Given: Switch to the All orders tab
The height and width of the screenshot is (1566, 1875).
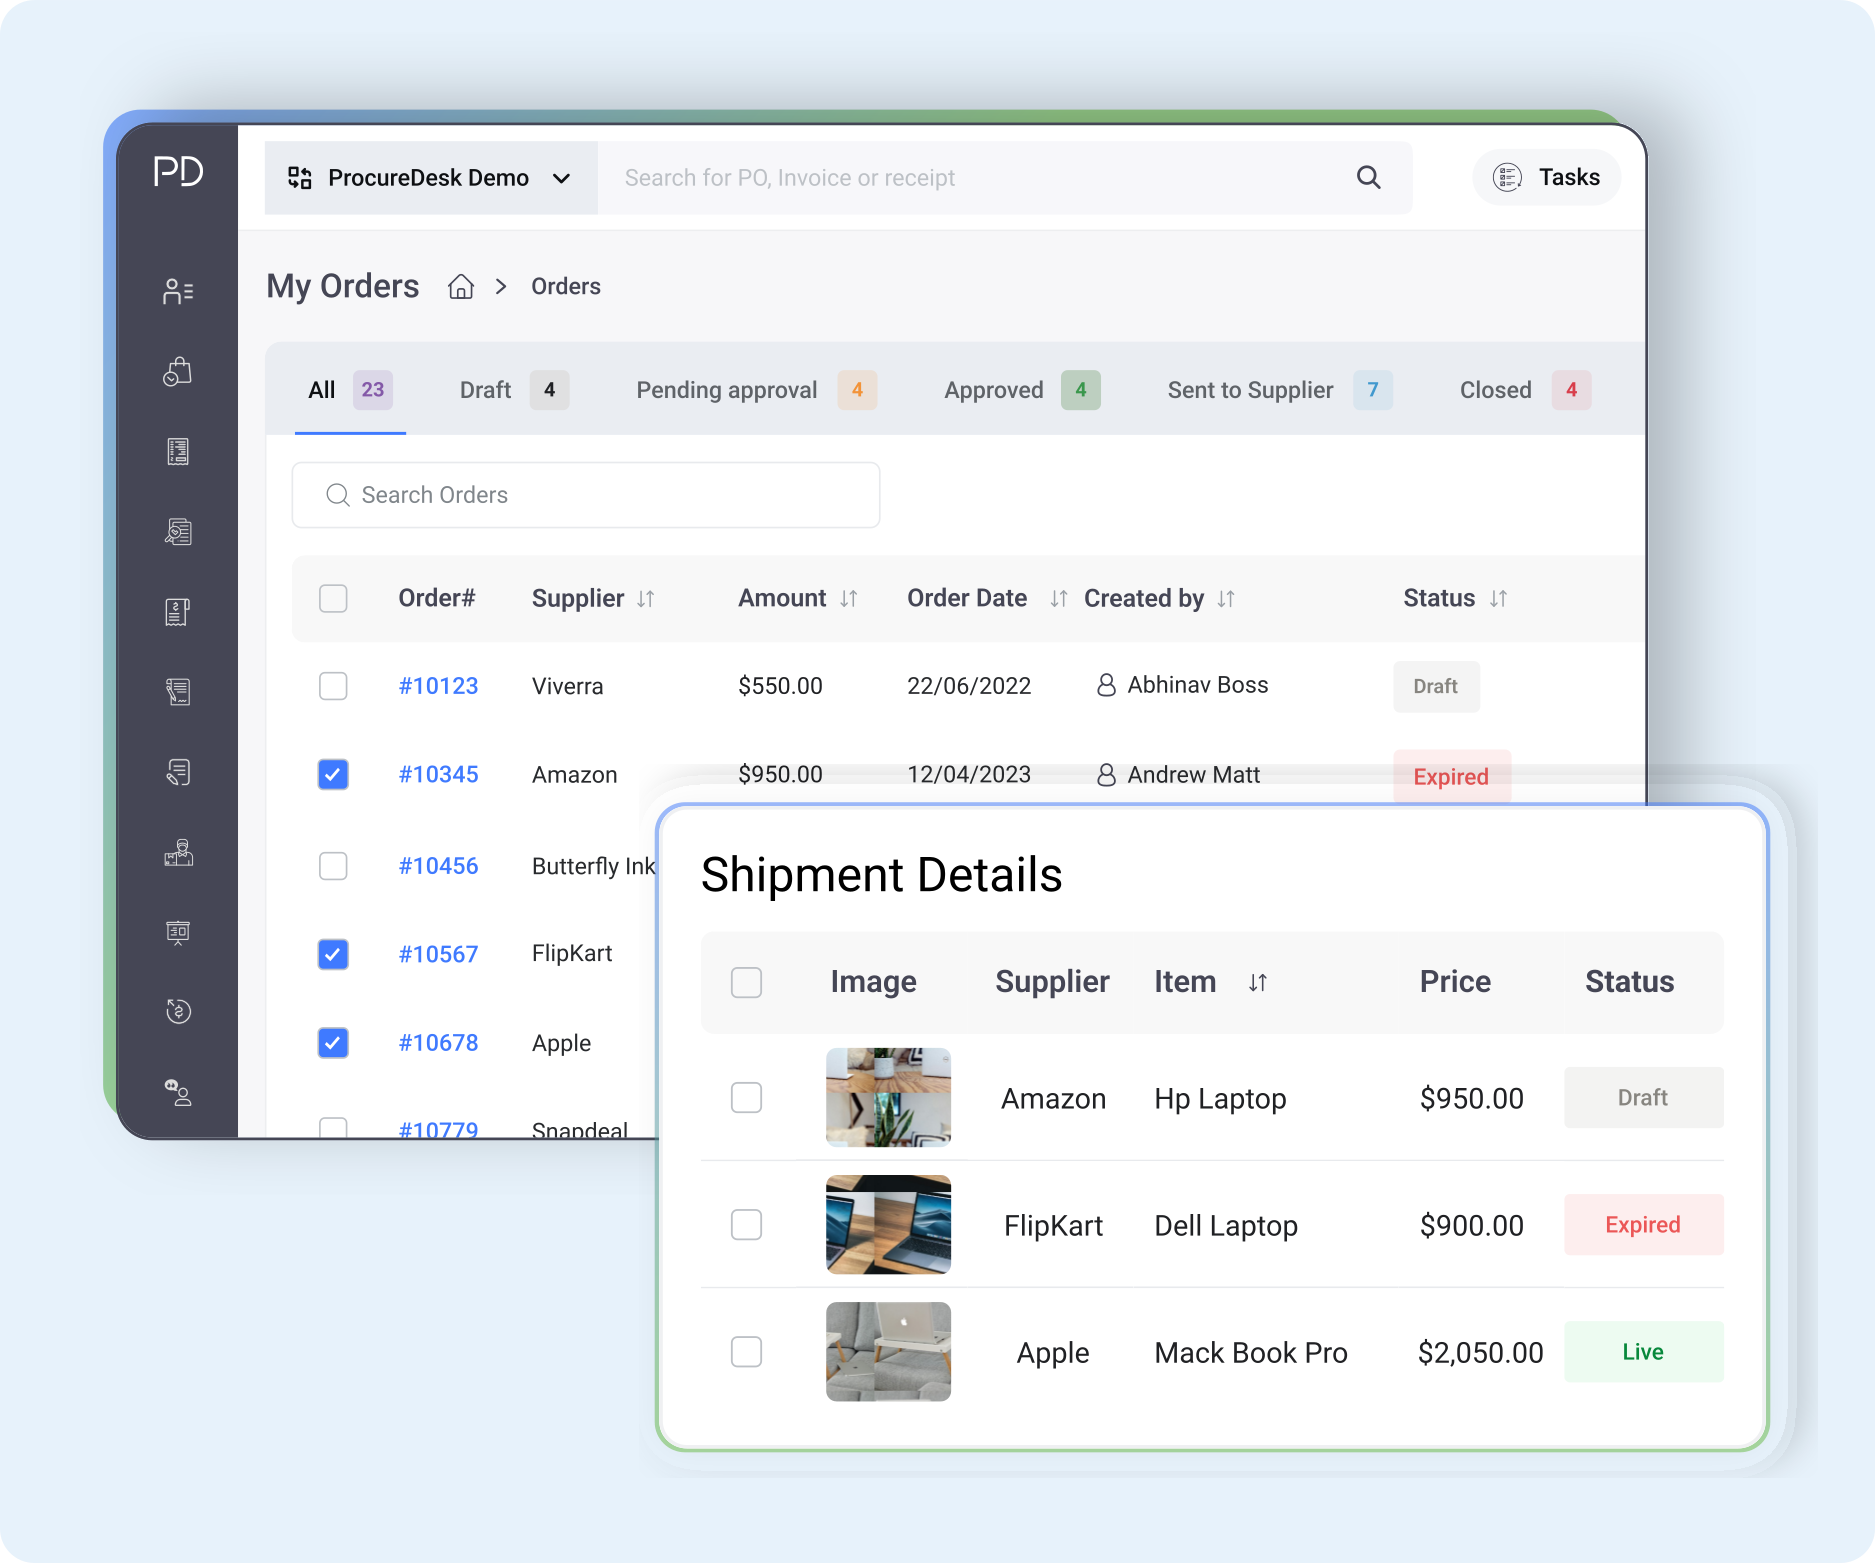Looking at the screenshot, I should click(x=350, y=390).
